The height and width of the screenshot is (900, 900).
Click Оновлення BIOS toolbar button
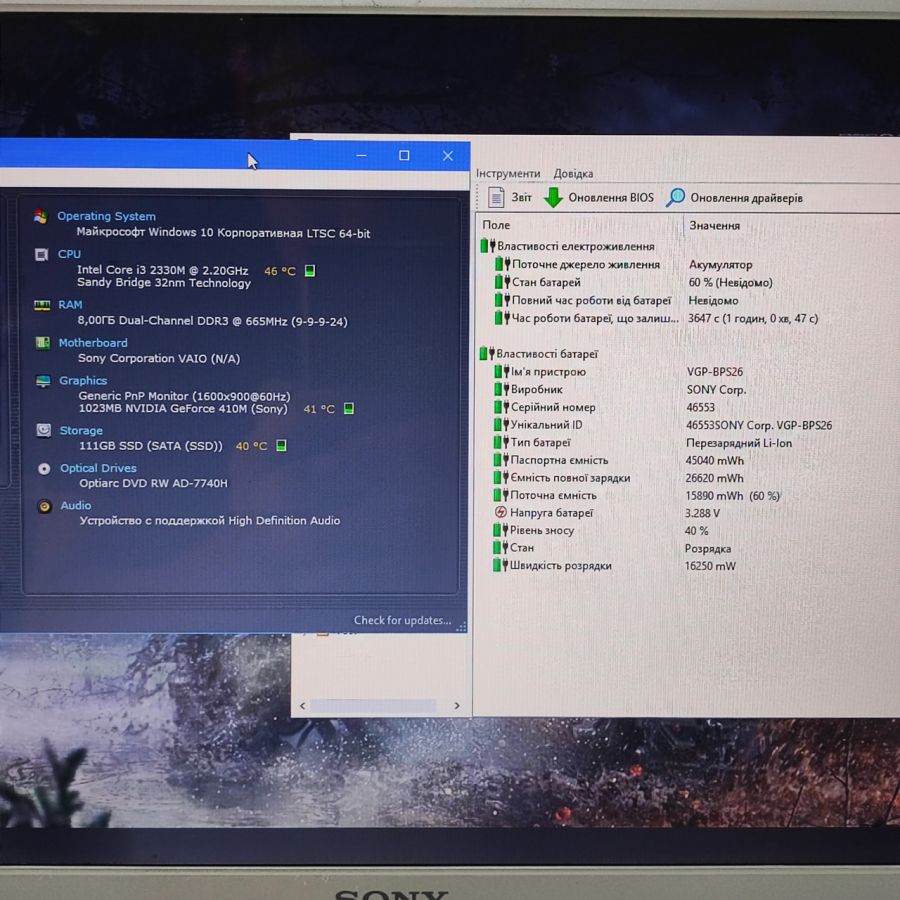pyautogui.click(x=599, y=197)
